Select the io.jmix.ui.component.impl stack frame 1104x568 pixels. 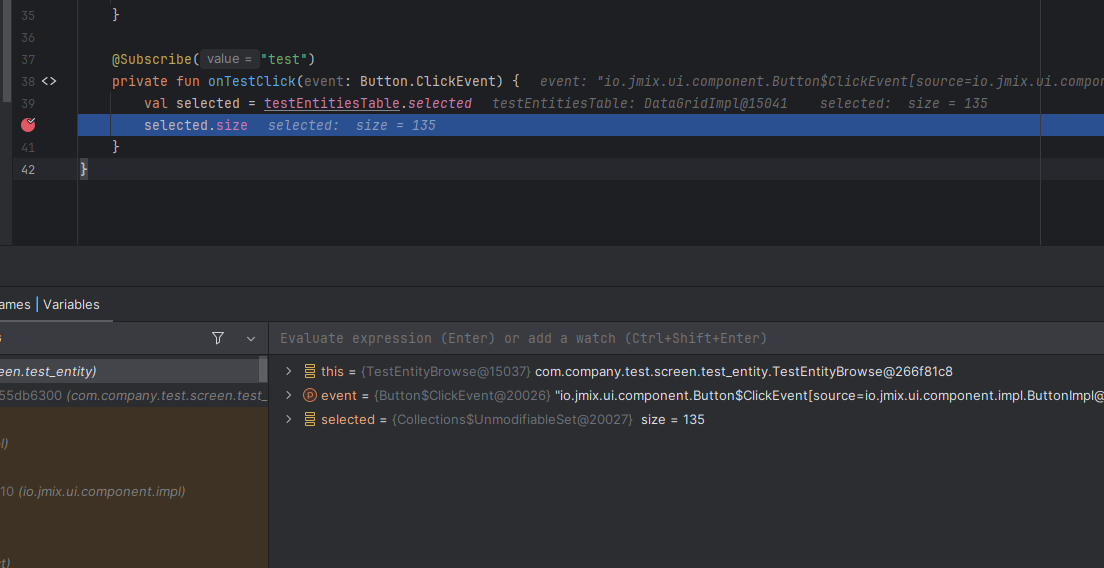point(100,491)
